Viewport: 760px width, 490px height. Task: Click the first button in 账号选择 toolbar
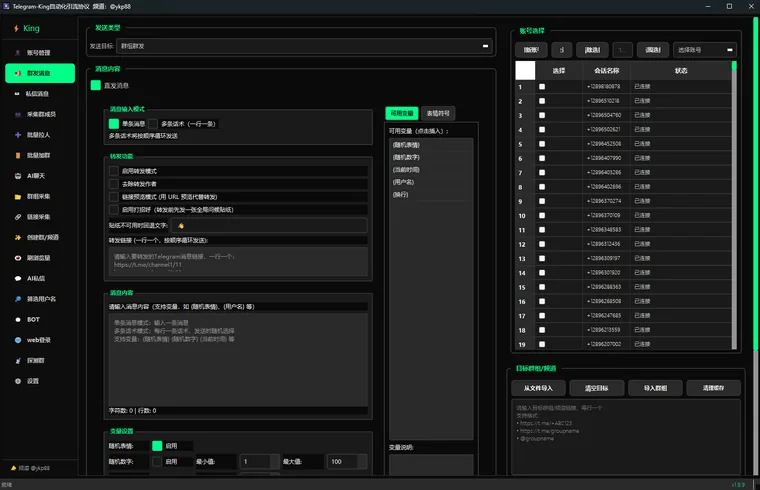tap(531, 49)
